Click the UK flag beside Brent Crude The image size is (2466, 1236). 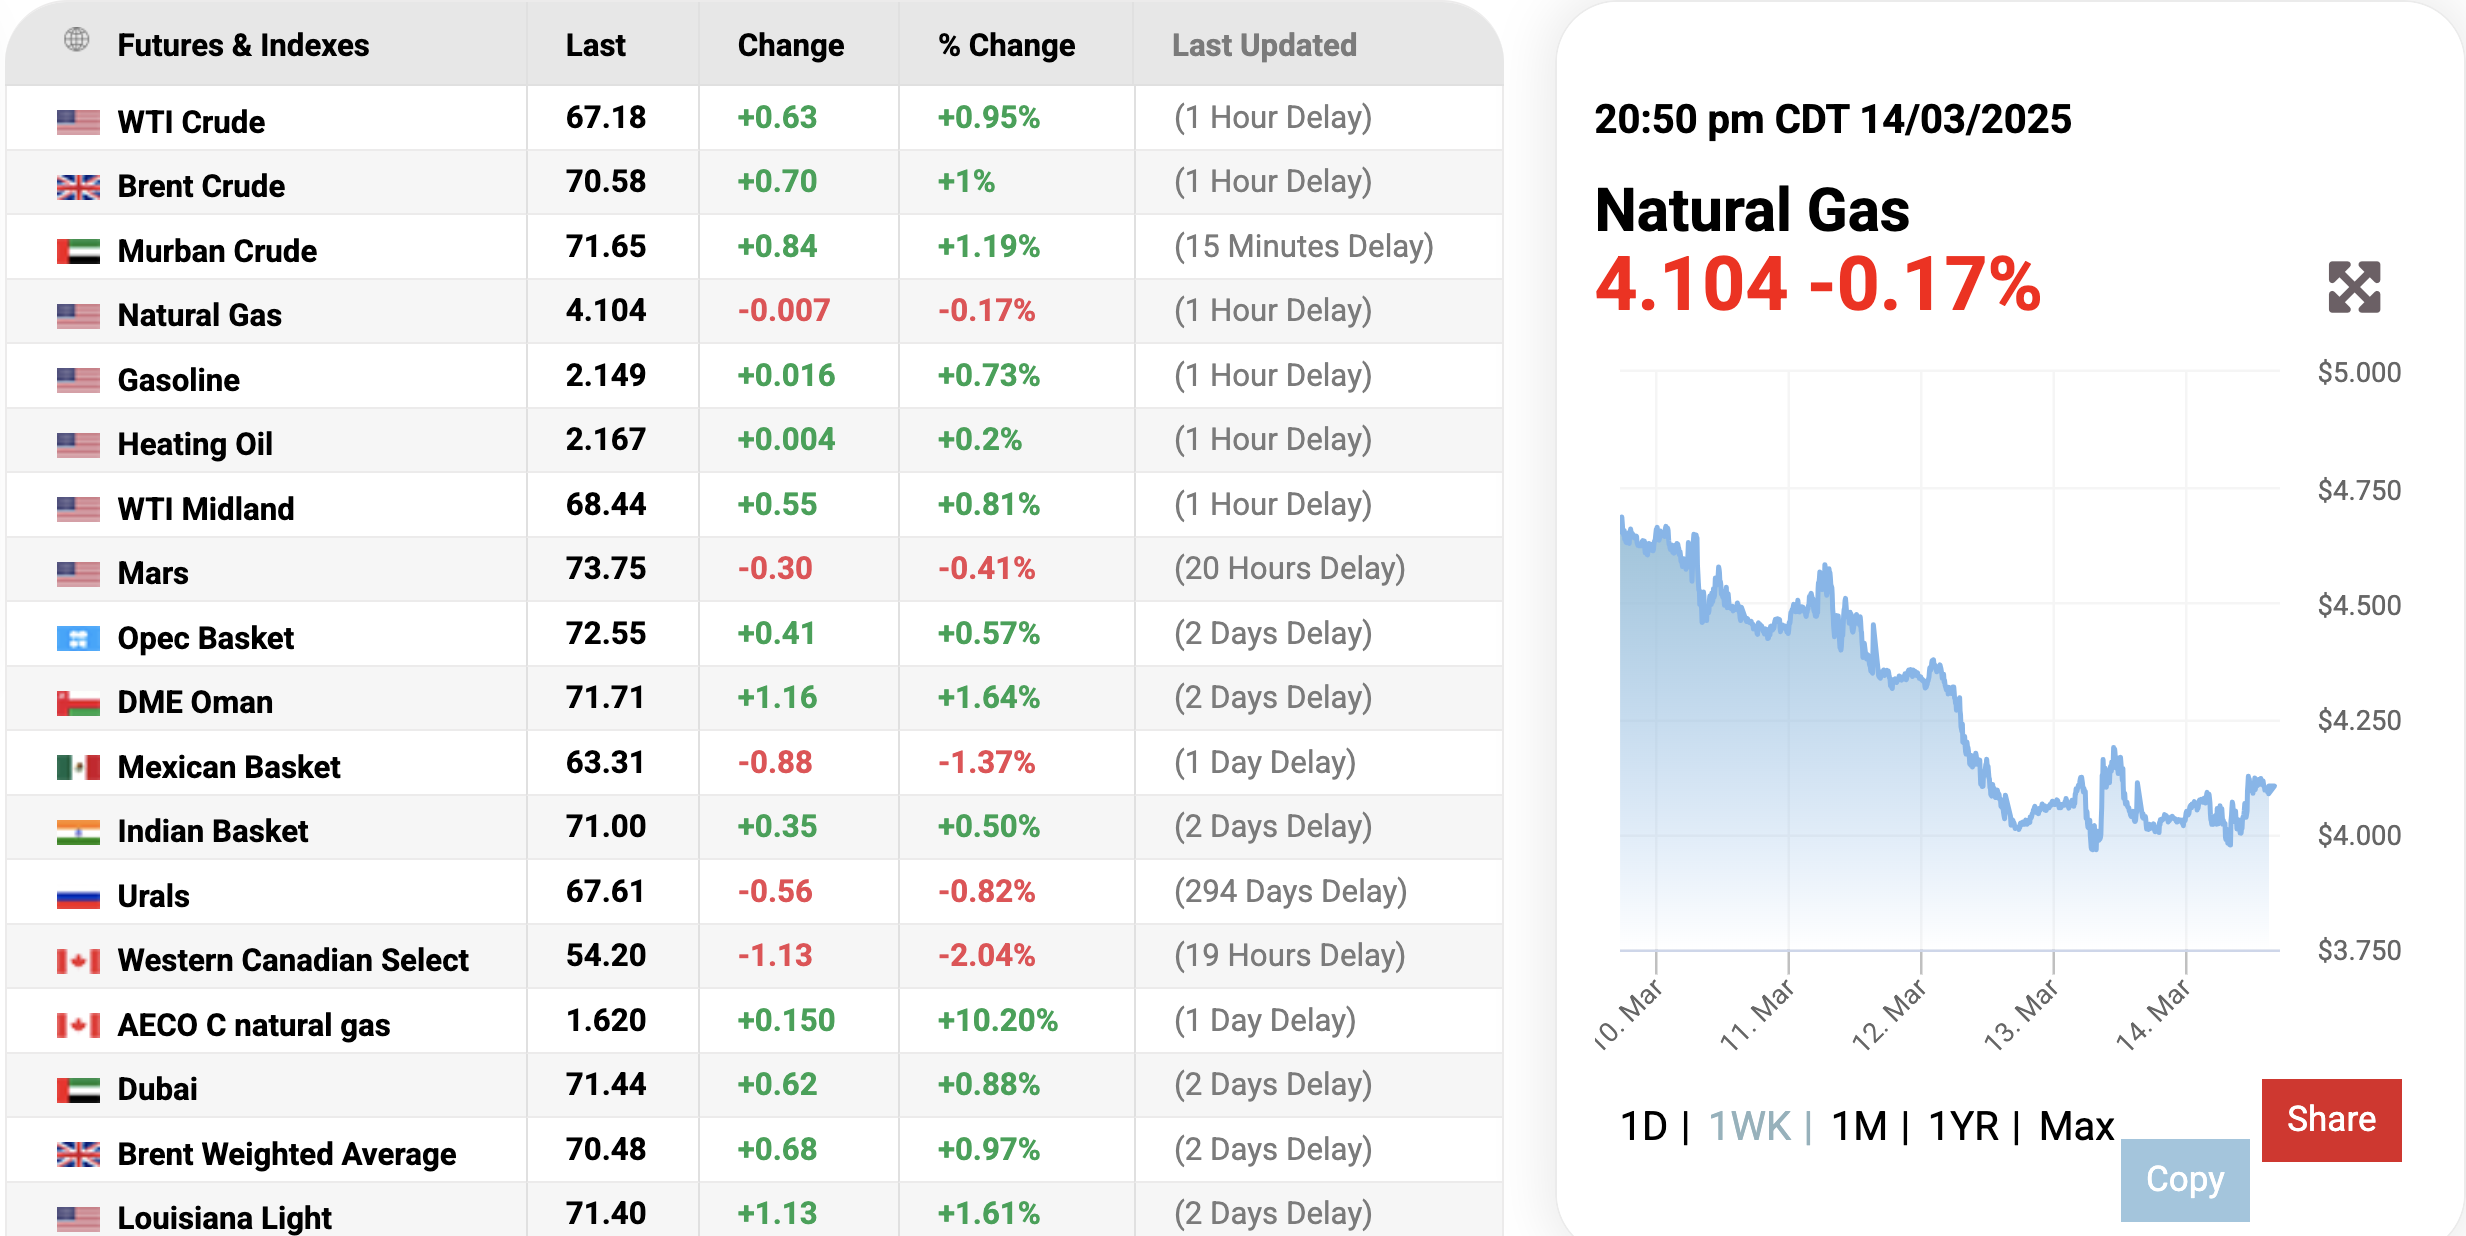tap(78, 187)
